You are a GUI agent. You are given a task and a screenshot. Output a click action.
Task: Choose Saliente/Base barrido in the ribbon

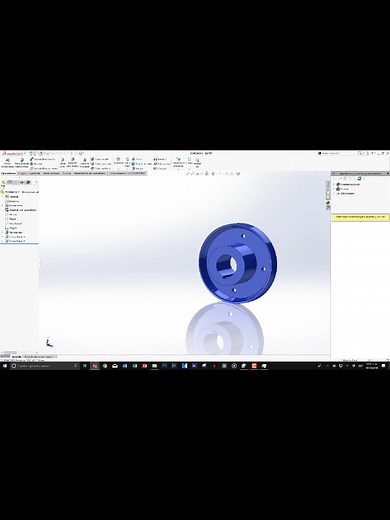coord(43,159)
